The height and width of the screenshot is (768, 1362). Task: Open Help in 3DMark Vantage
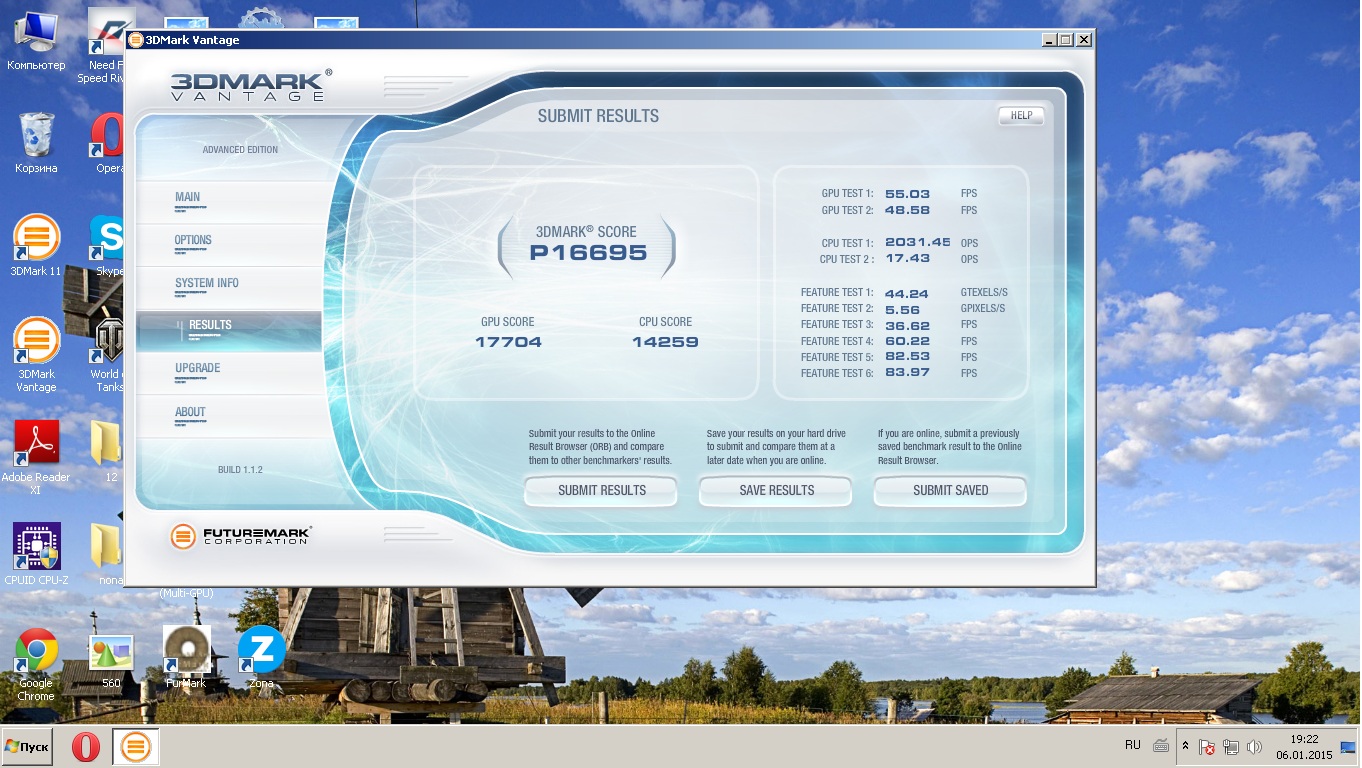tap(1021, 116)
